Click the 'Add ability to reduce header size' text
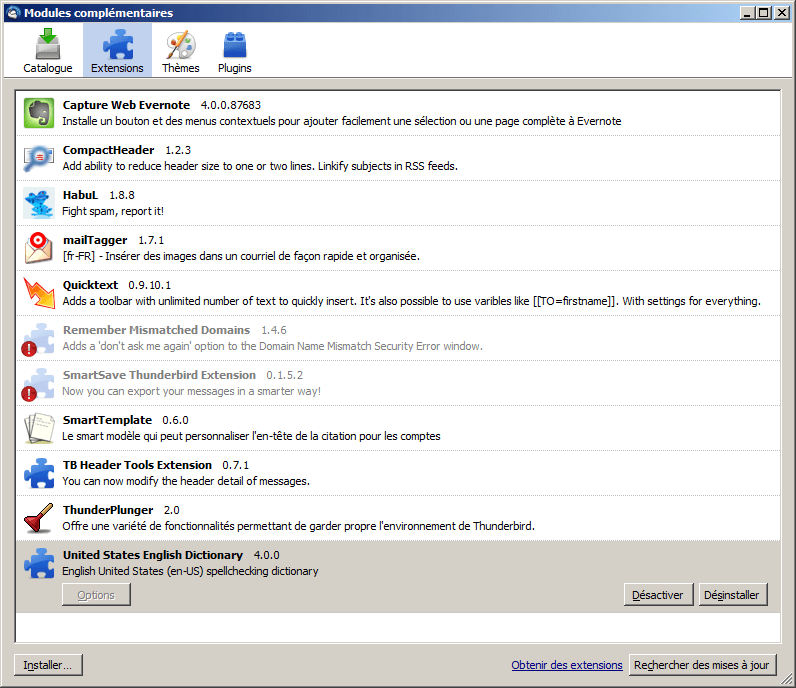 [x=260, y=166]
